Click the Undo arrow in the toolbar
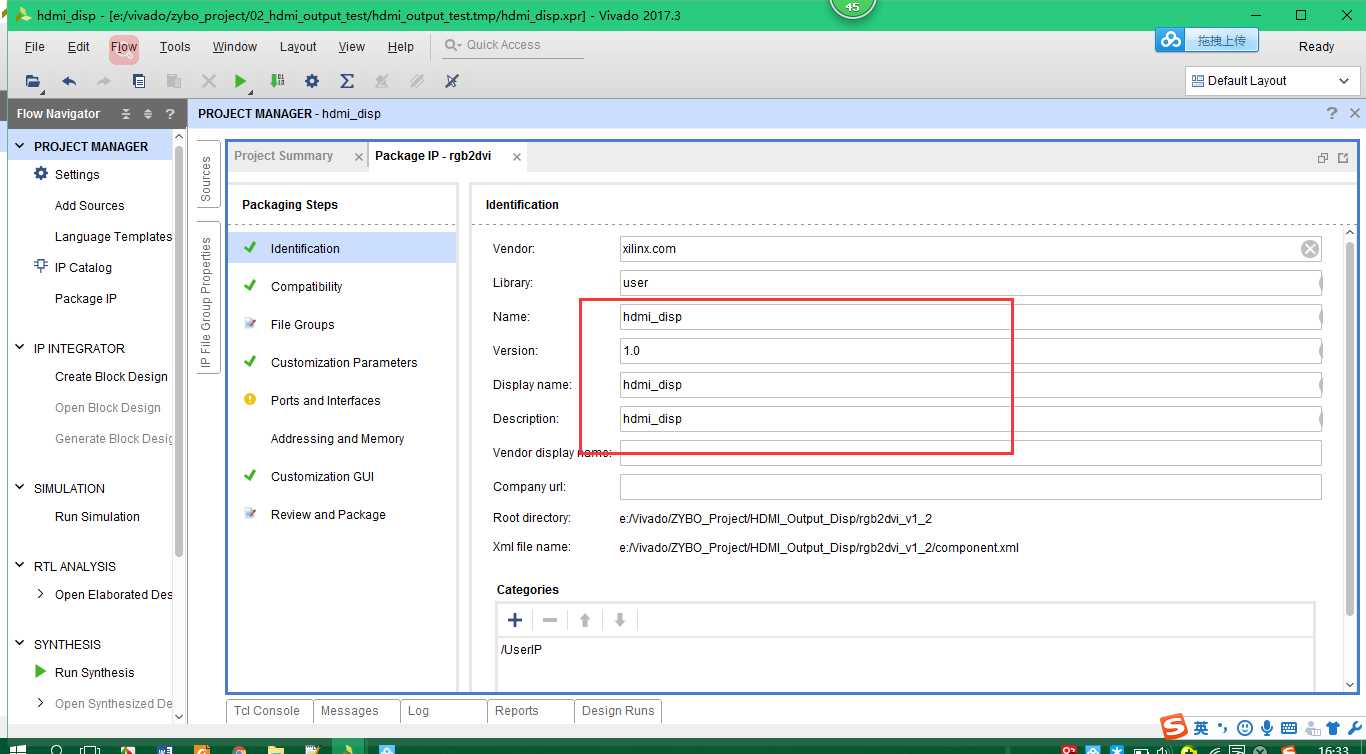The height and width of the screenshot is (754, 1366). click(x=69, y=81)
